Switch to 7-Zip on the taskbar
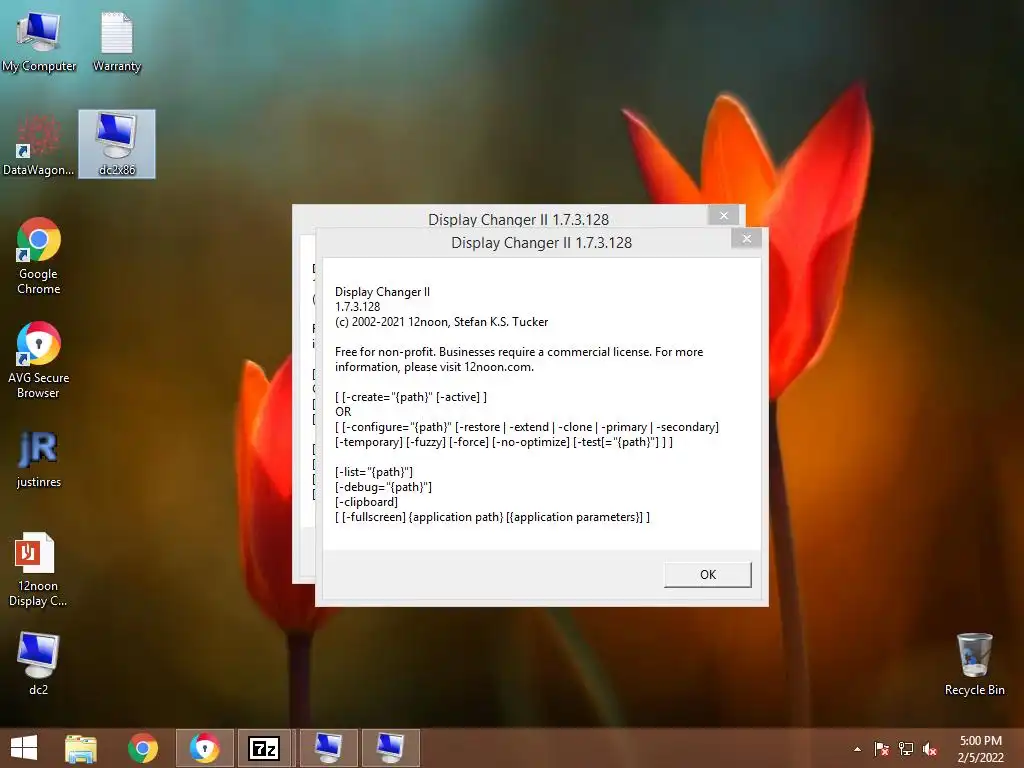1024x768 pixels. (264, 748)
